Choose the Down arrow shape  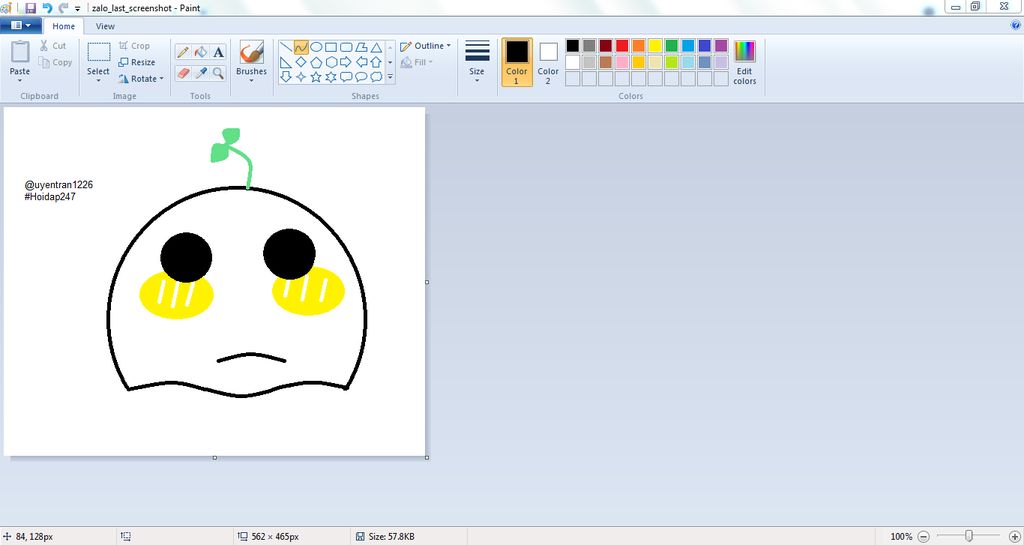coord(286,77)
